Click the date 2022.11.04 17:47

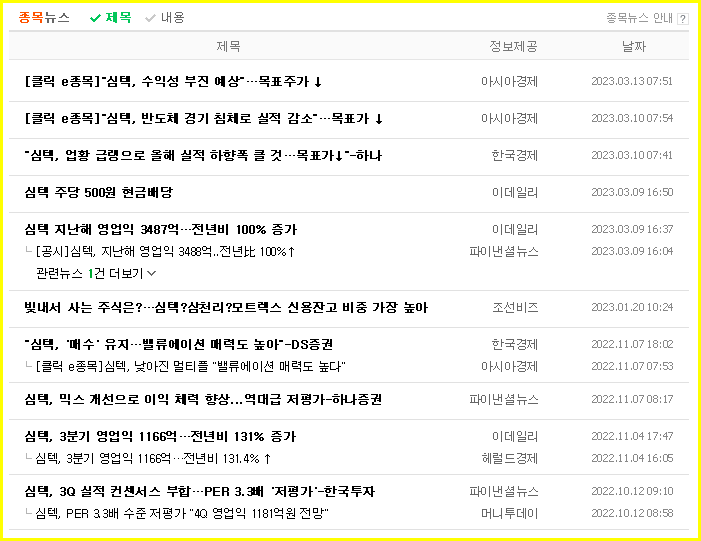click(x=632, y=437)
